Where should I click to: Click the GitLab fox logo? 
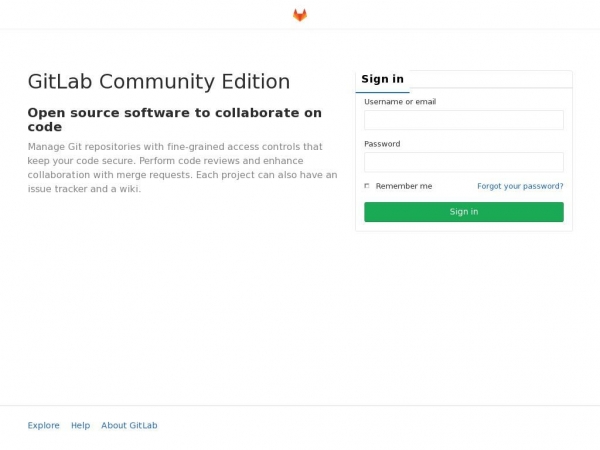(x=300, y=15)
